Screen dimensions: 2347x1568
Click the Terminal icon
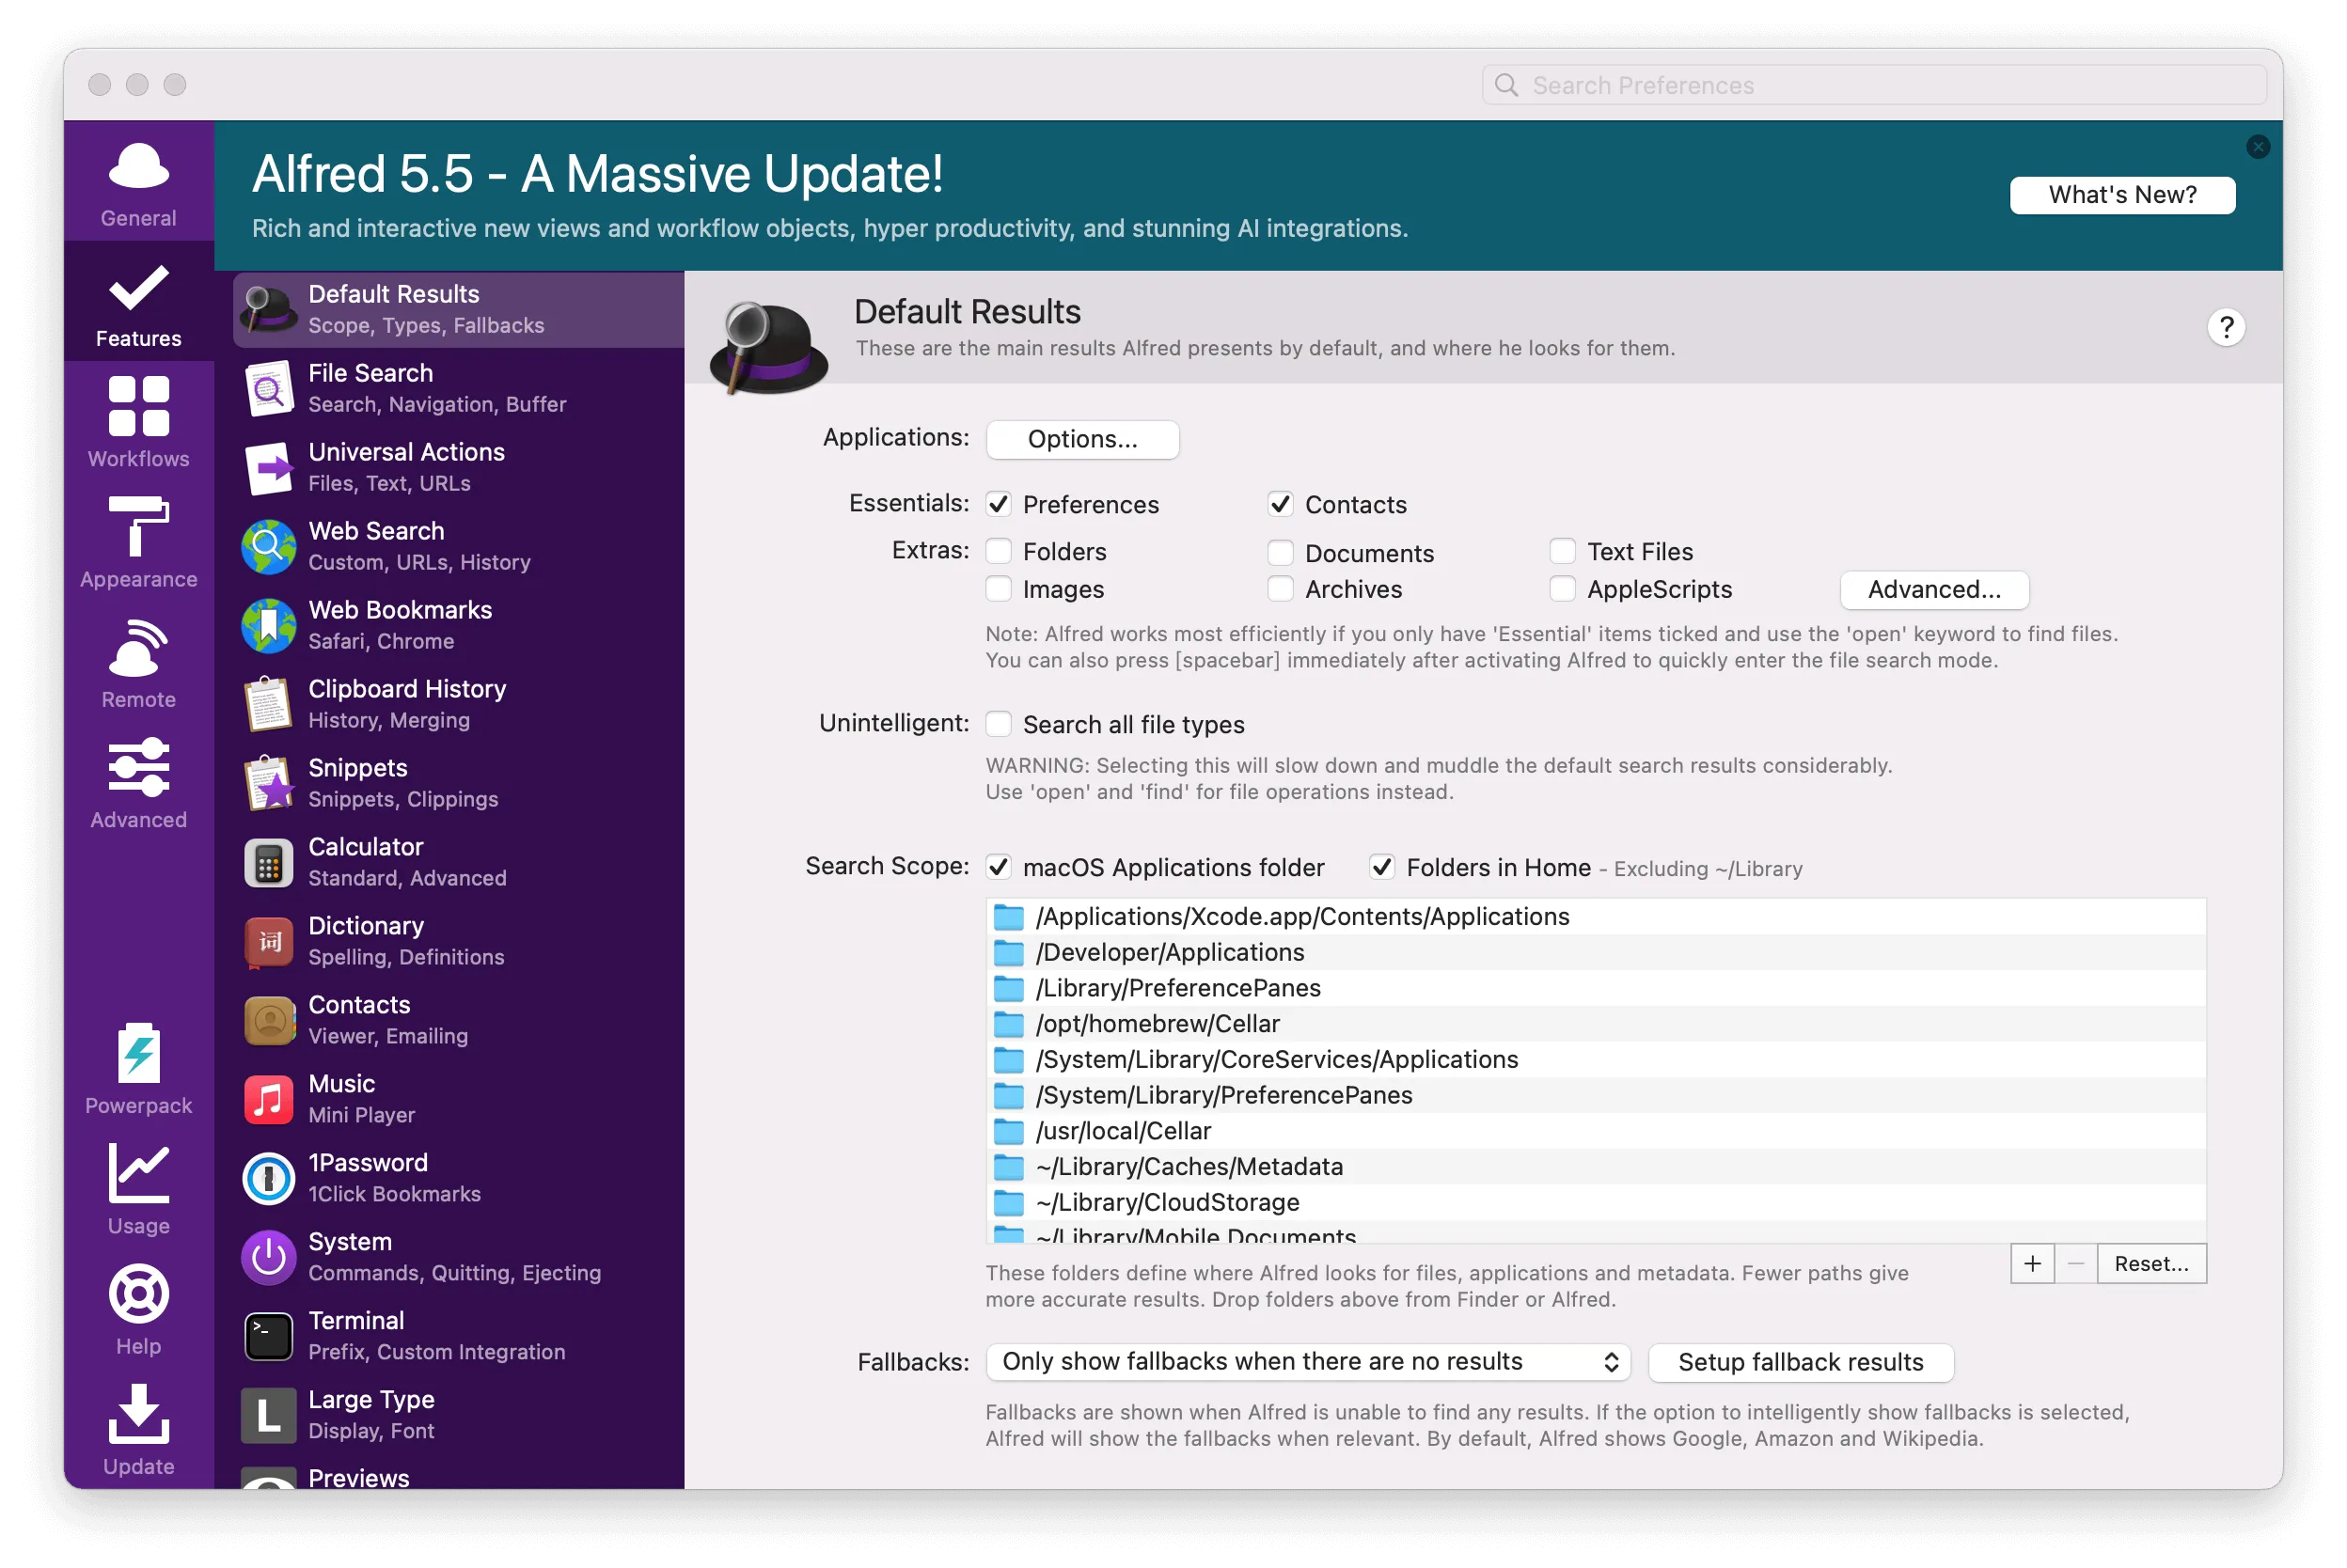tap(268, 1336)
